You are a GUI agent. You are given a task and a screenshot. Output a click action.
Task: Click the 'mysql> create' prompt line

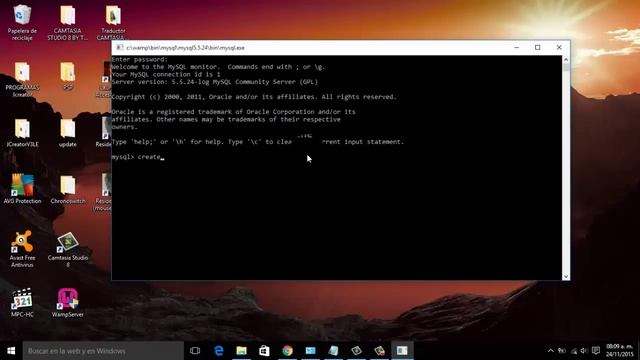[x=137, y=157]
